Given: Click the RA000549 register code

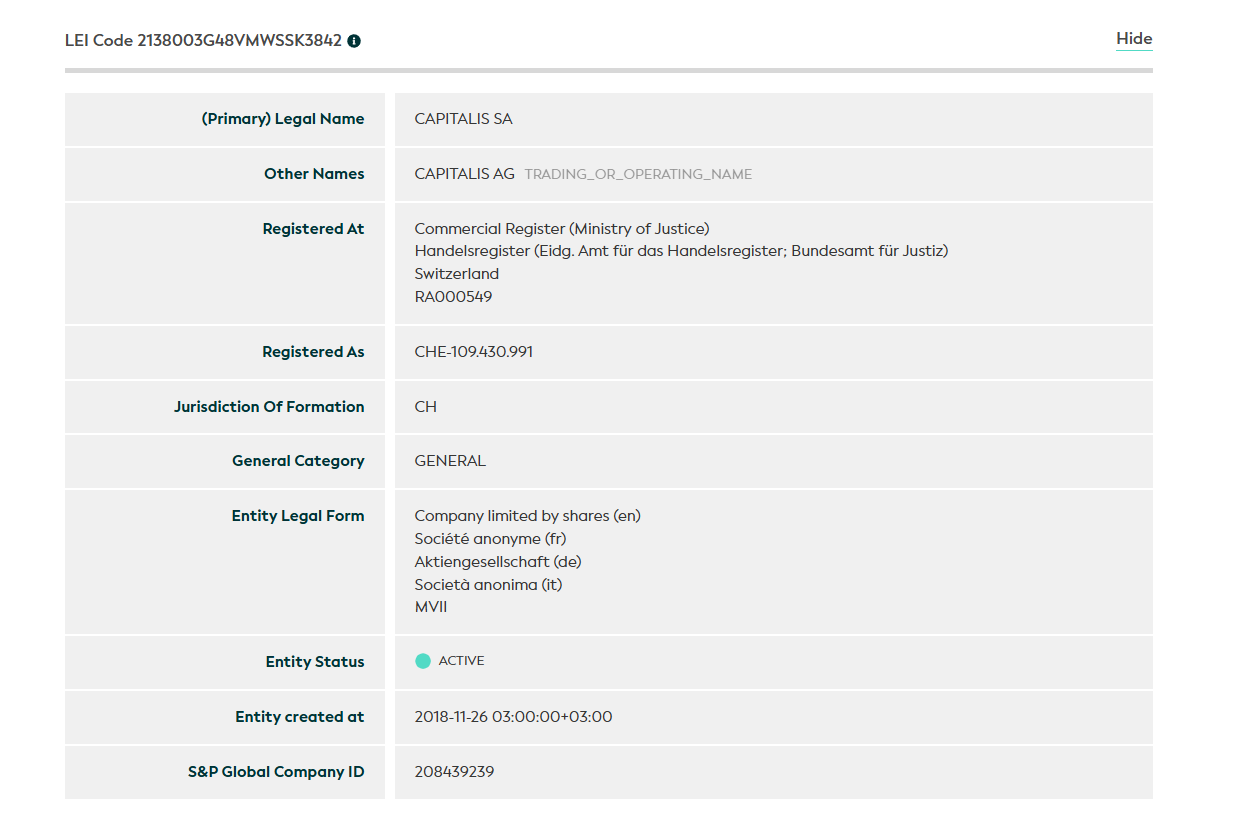Looking at the screenshot, I should pos(453,297).
